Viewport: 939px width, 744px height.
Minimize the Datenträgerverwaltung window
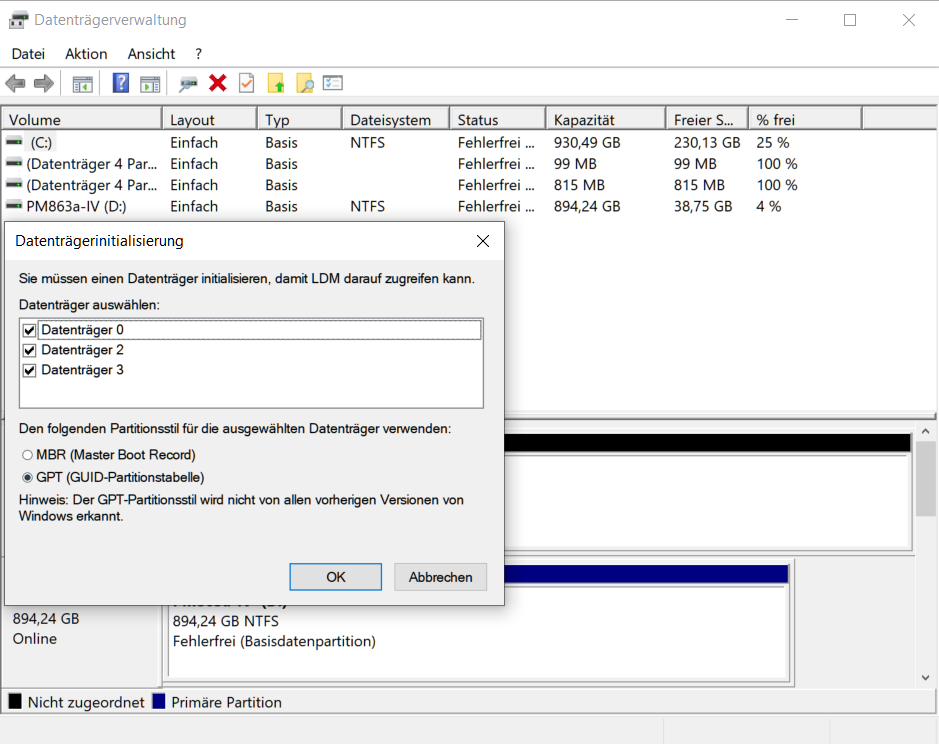[x=792, y=20]
